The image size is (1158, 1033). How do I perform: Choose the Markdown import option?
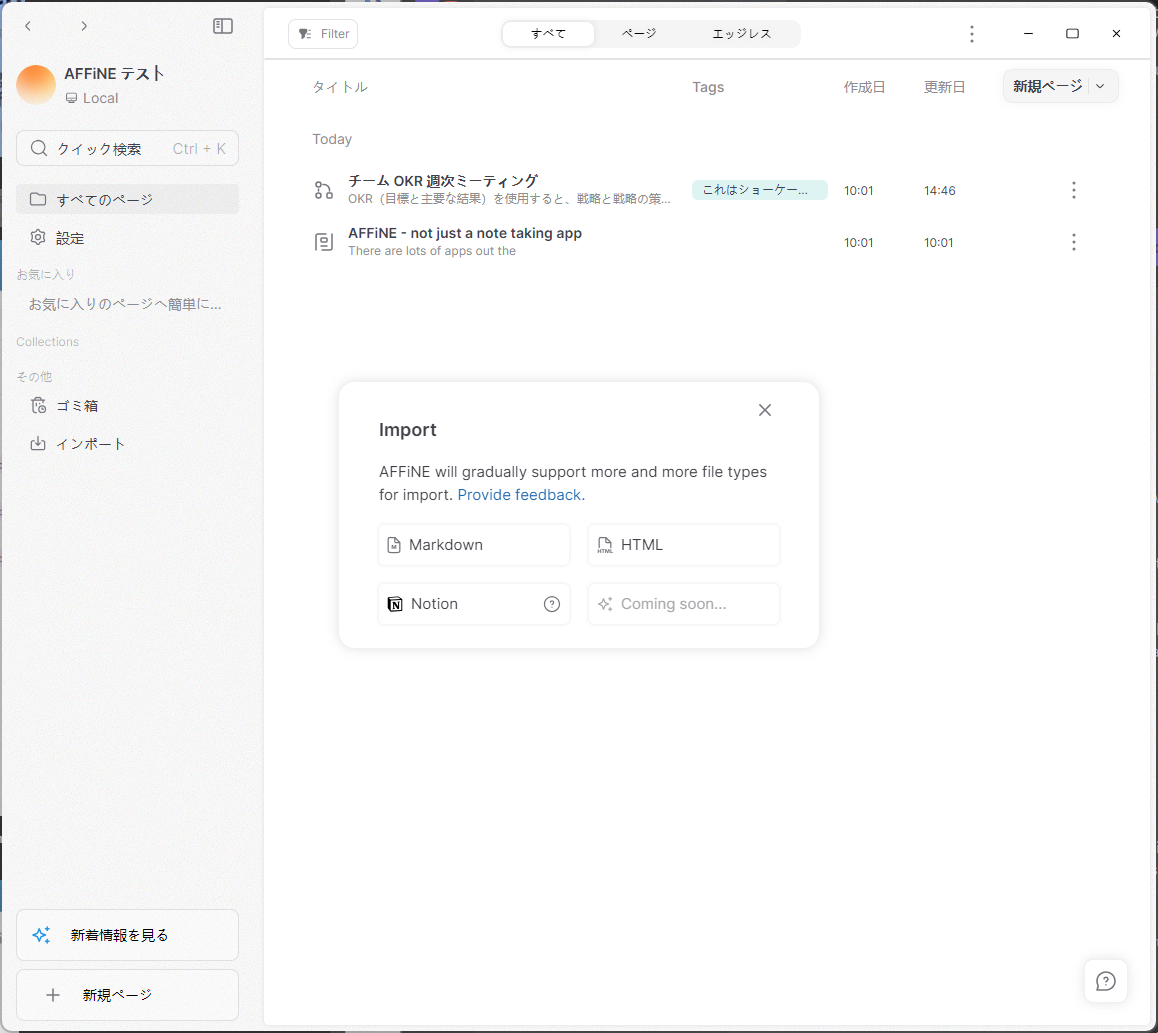click(x=474, y=545)
